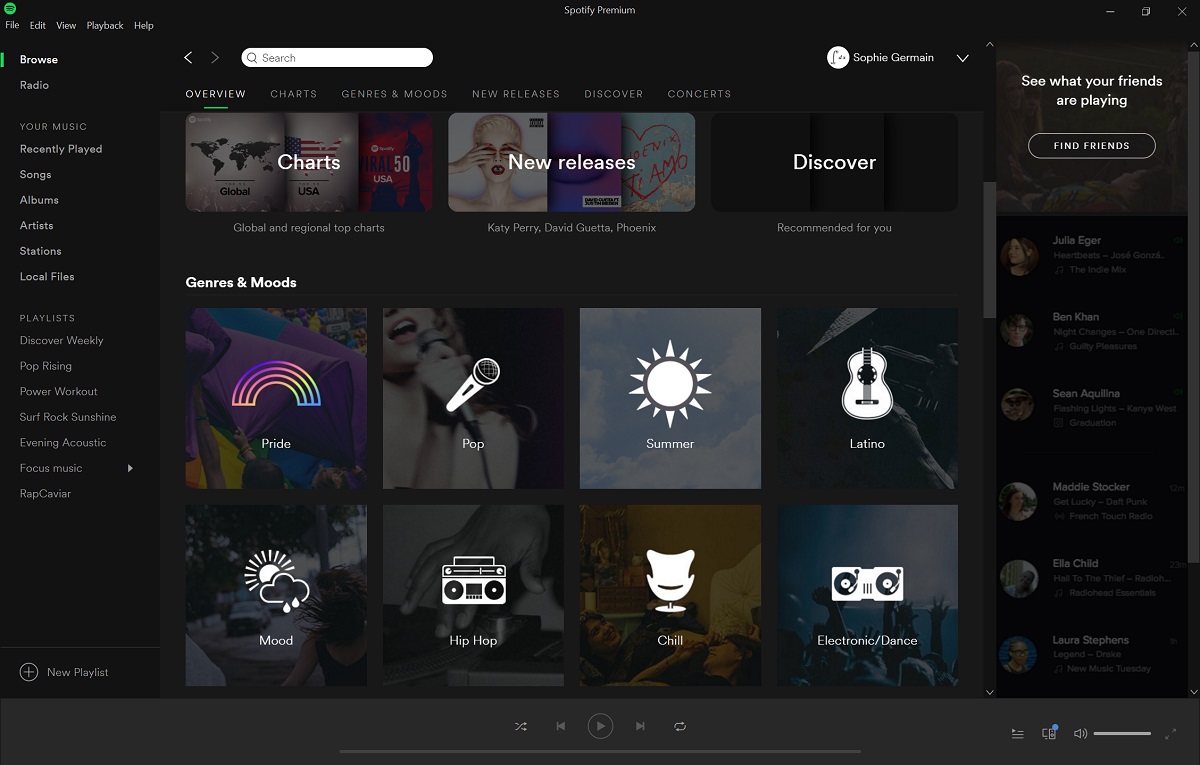Switch to the New Releases tab
Image resolution: width=1200 pixels, height=765 pixels.
pyautogui.click(x=515, y=94)
